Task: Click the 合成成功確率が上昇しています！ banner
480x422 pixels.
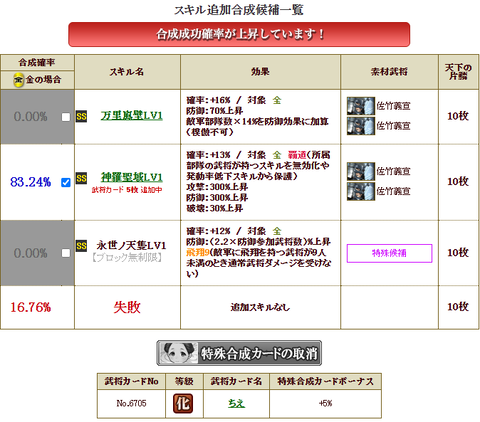Action: pyautogui.click(x=239, y=34)
